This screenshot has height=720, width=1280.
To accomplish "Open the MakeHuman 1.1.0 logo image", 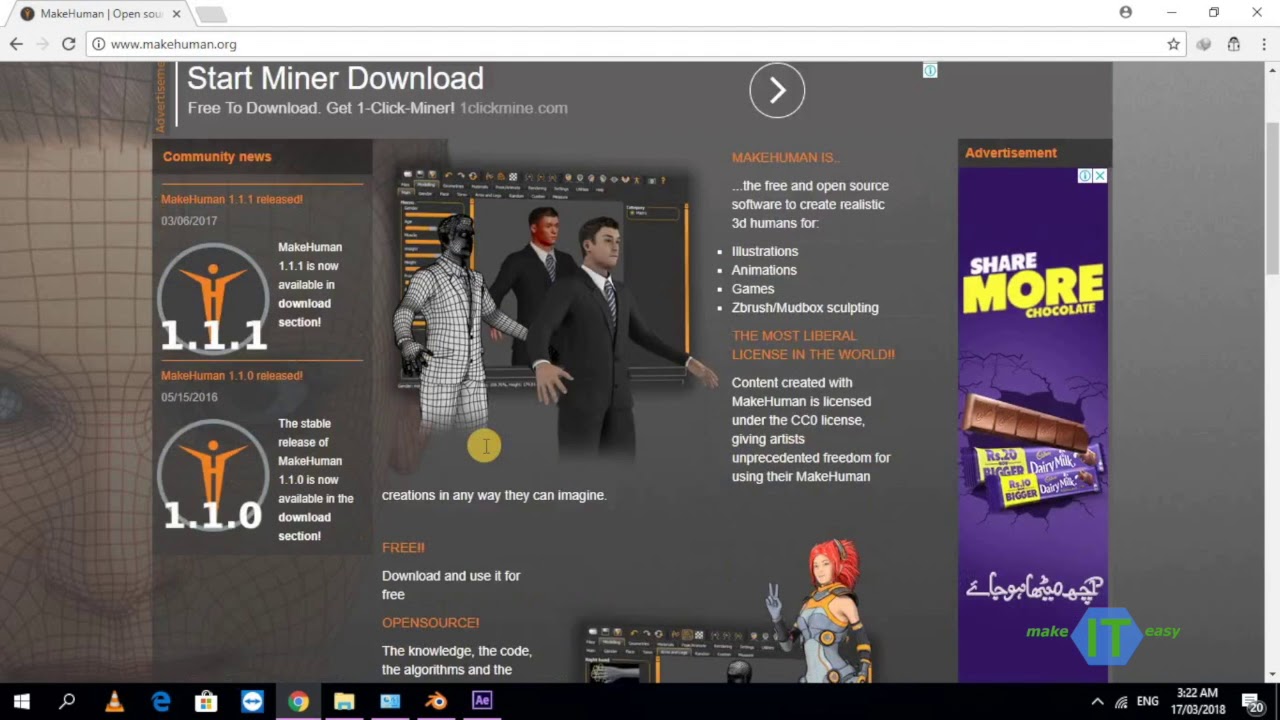I will [213, 475].
